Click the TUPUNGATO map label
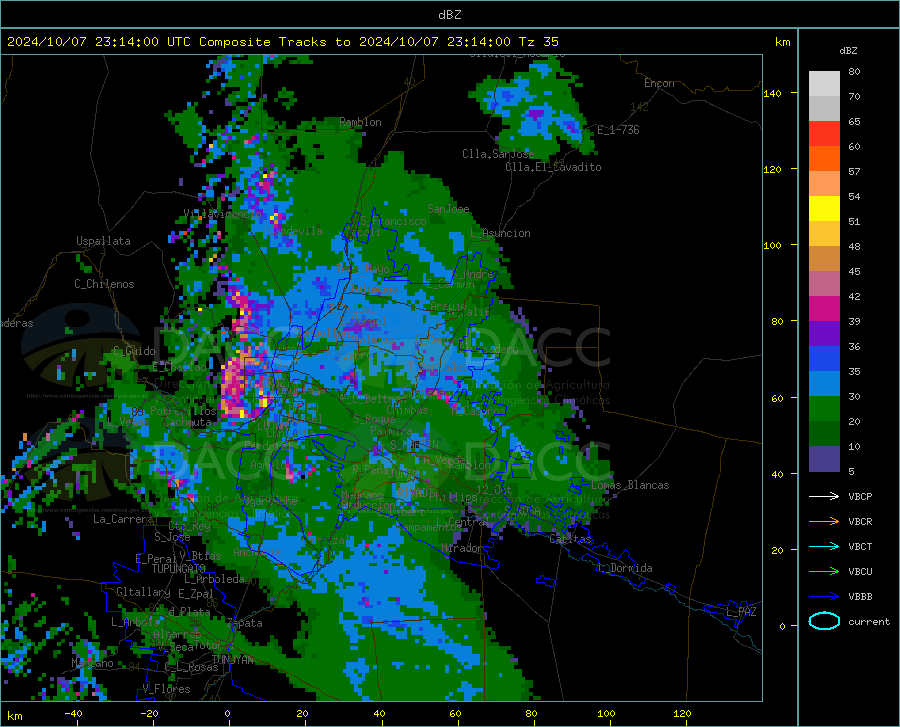900x727 pixels. [179, 569]
